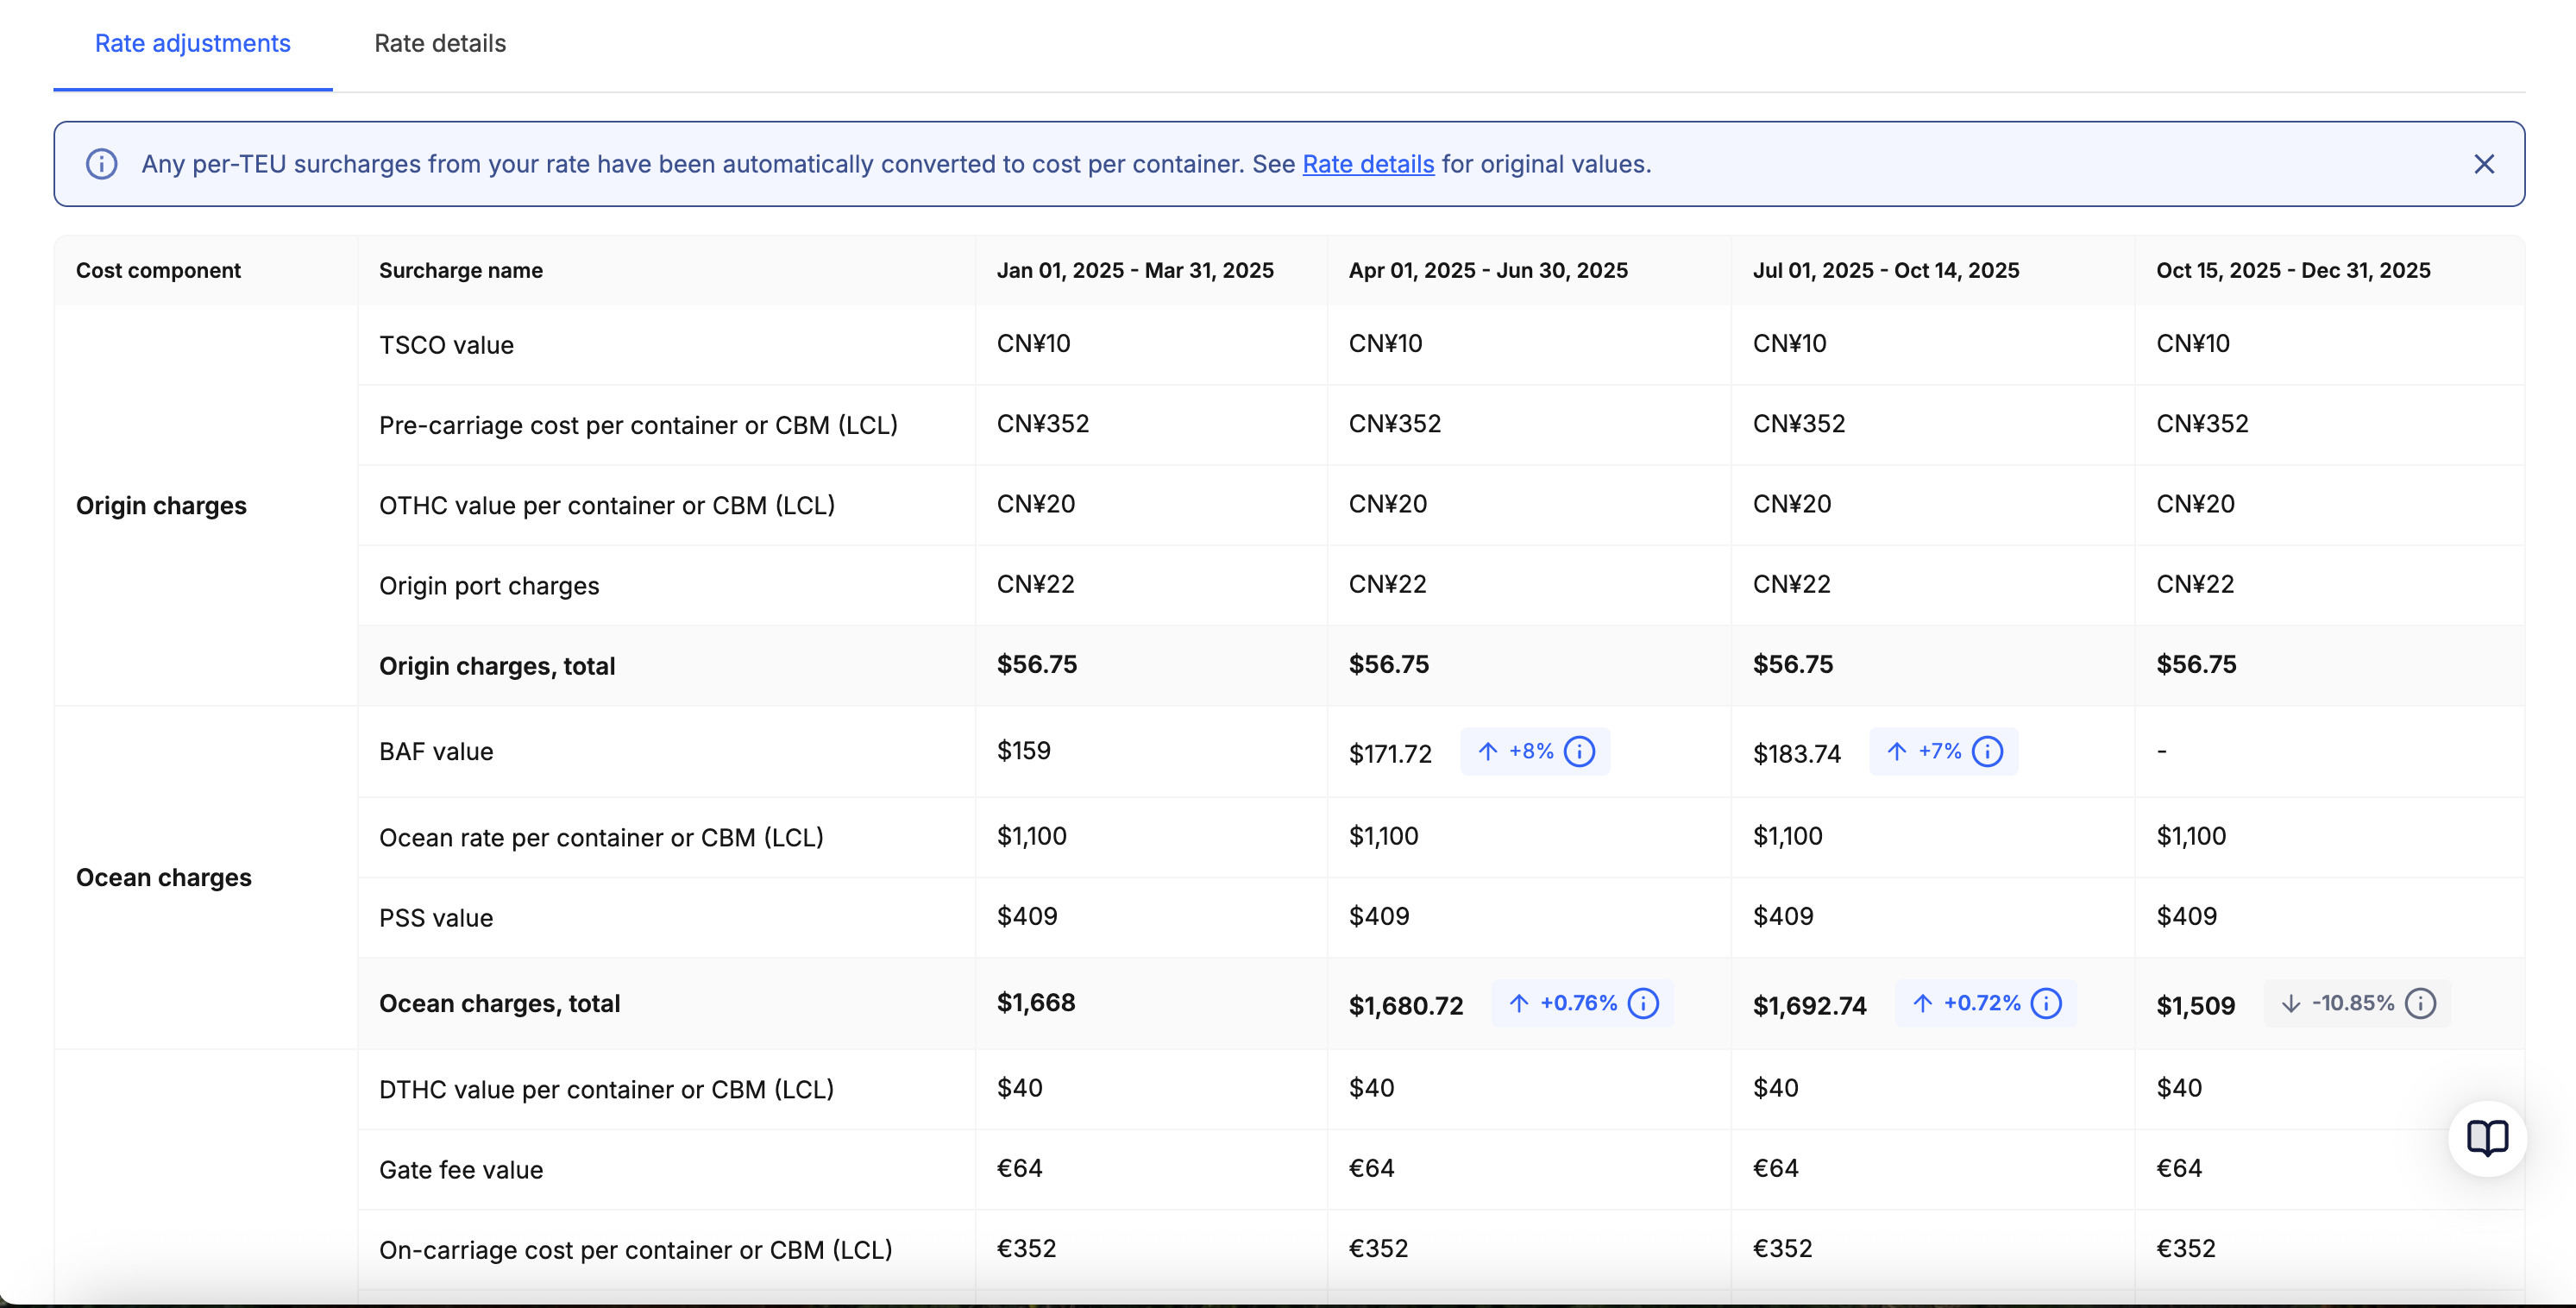The image size is (2576, 1308).
Task: Open the help book floating icon
Action: [2486, 1138]
